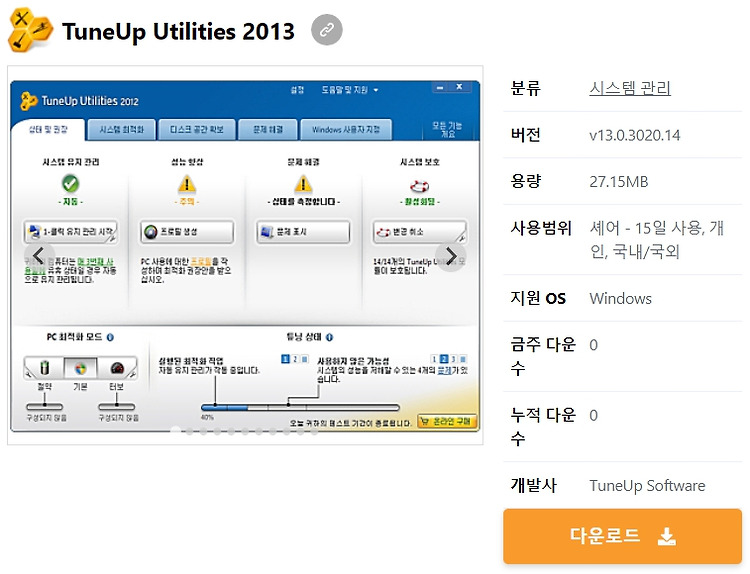Show the previous screenshot with left arrow

click(x=39, y=256)
